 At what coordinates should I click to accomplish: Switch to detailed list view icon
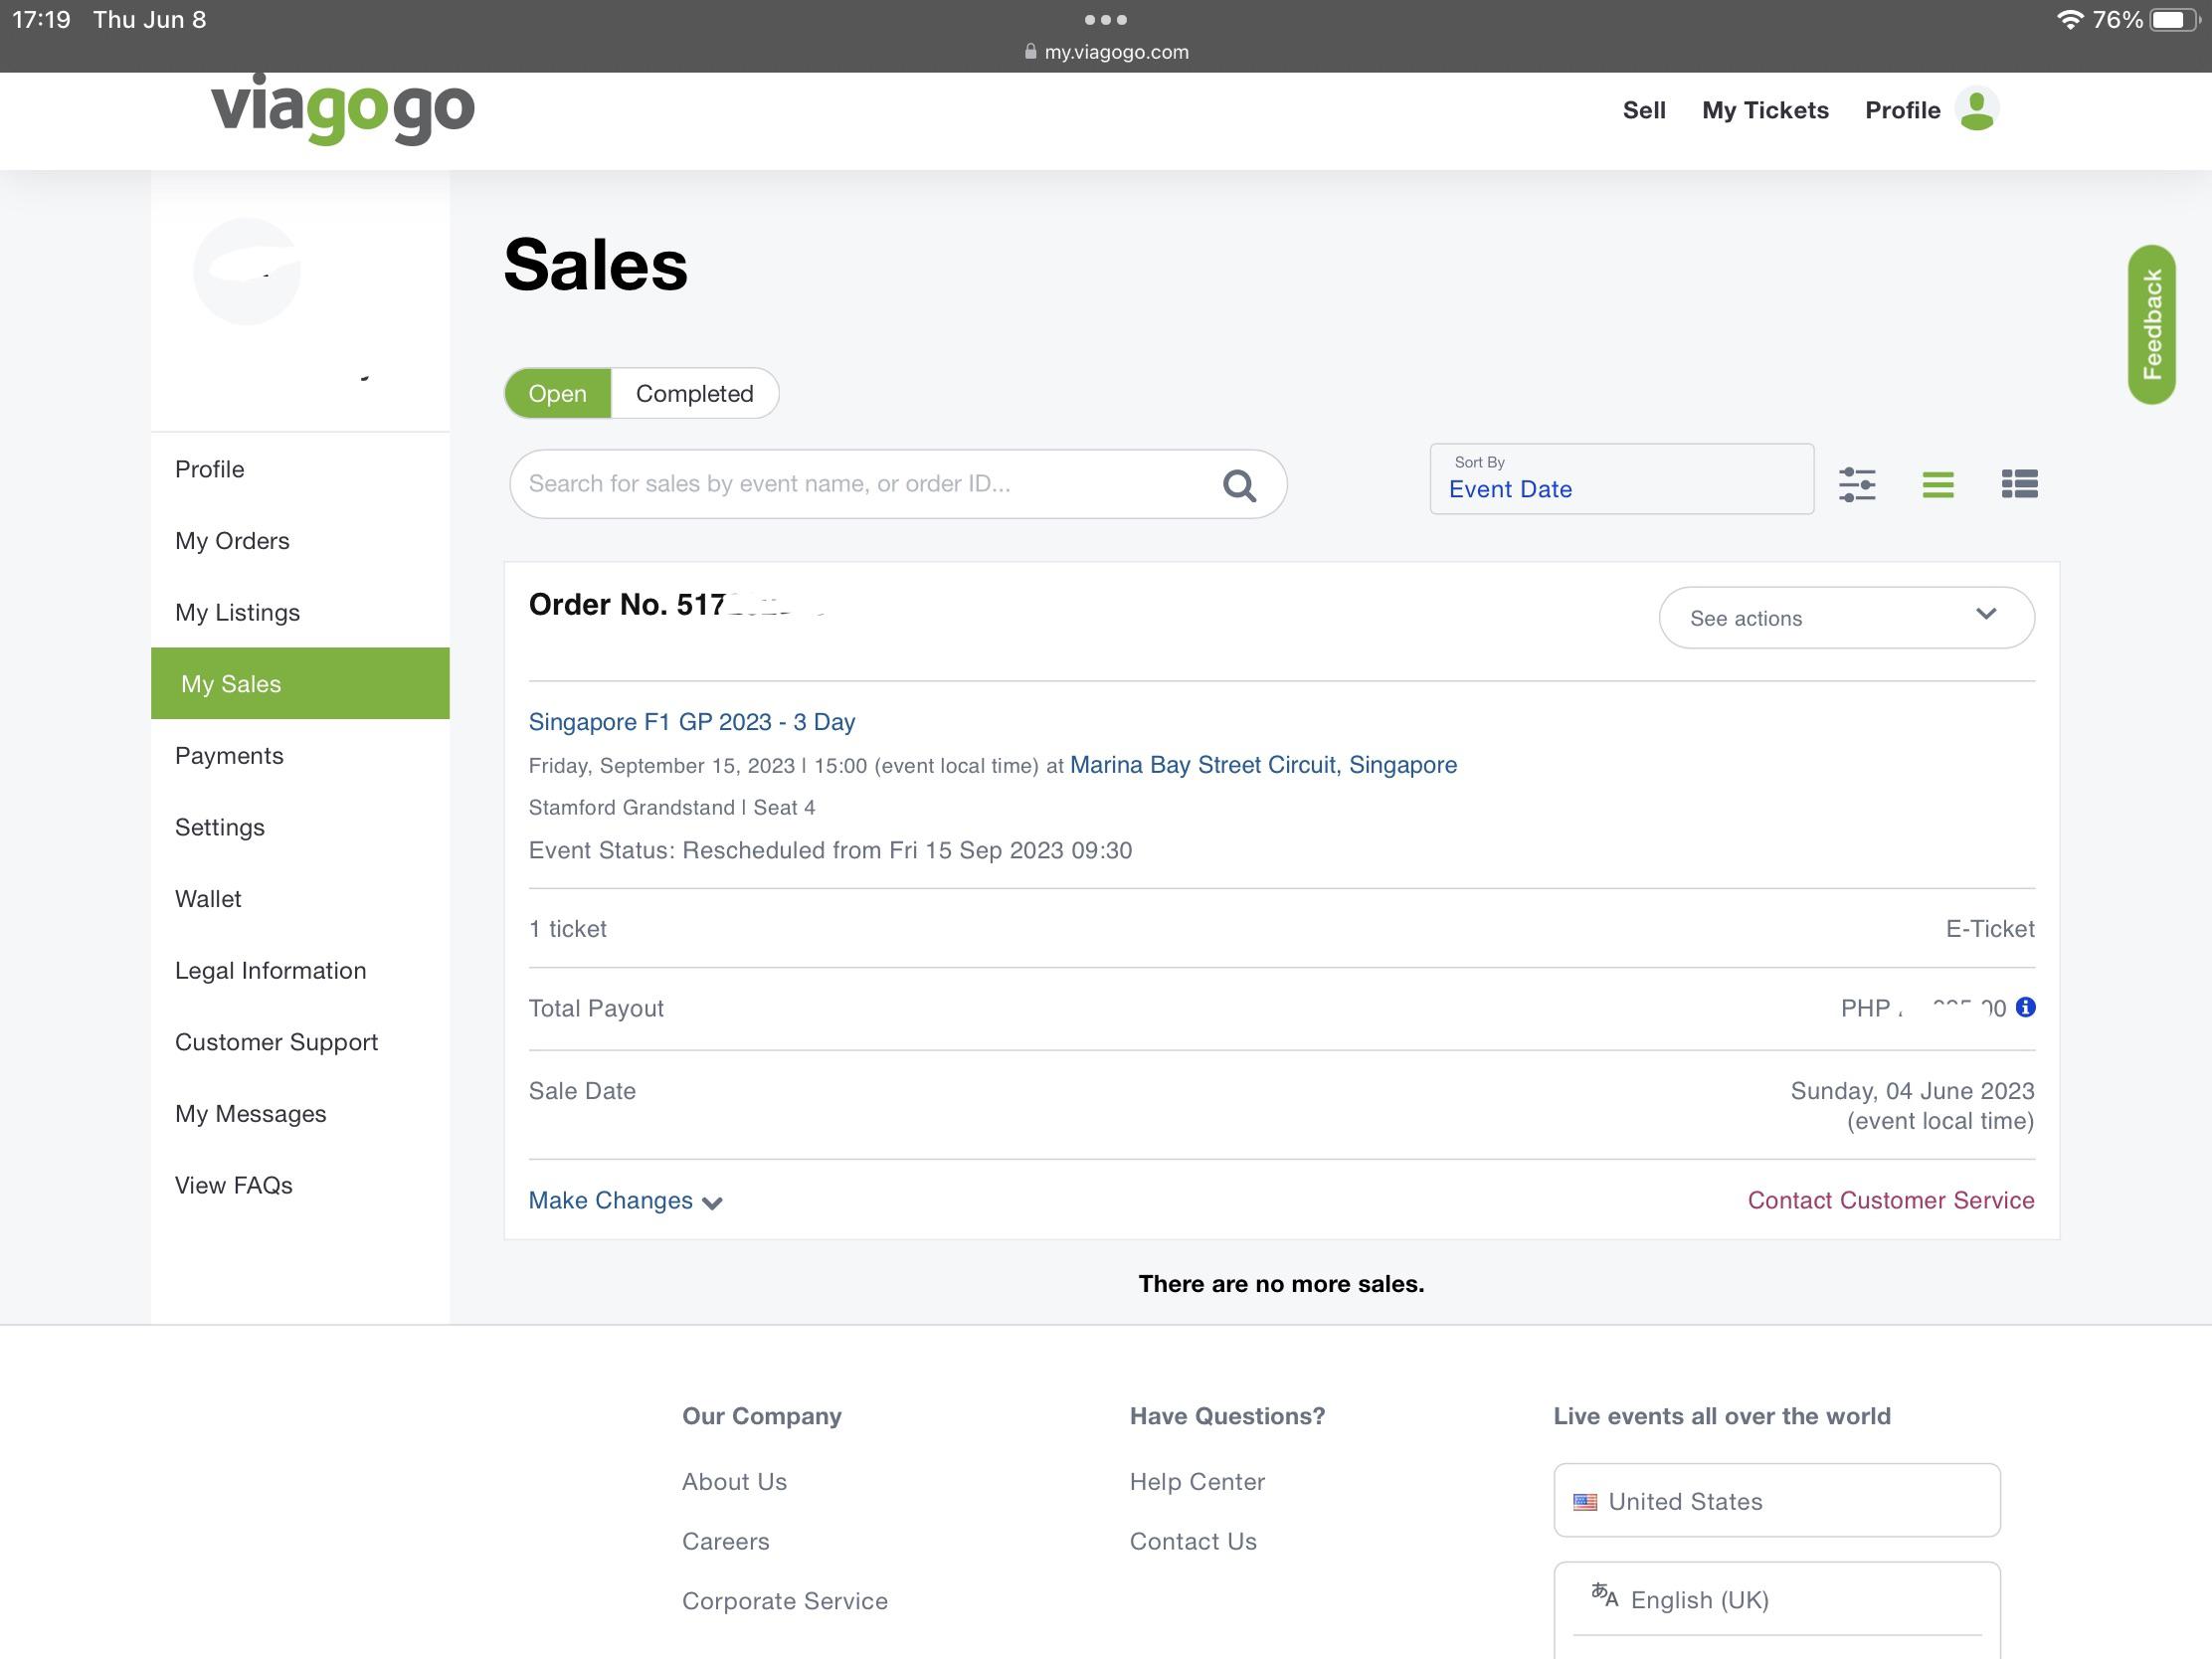coord(2018,485)
